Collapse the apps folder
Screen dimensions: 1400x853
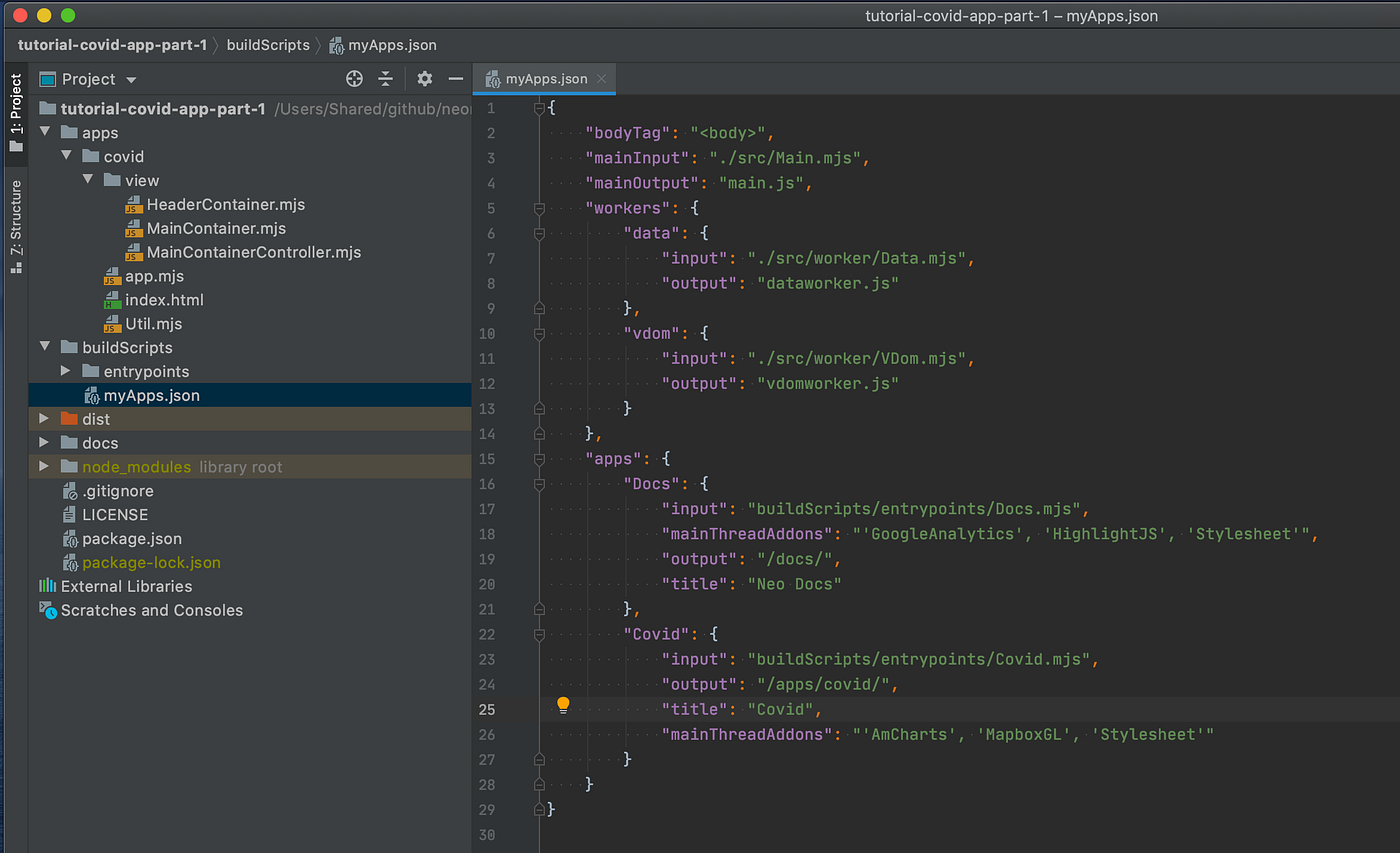pyautogui.click(x=45, y=132)
